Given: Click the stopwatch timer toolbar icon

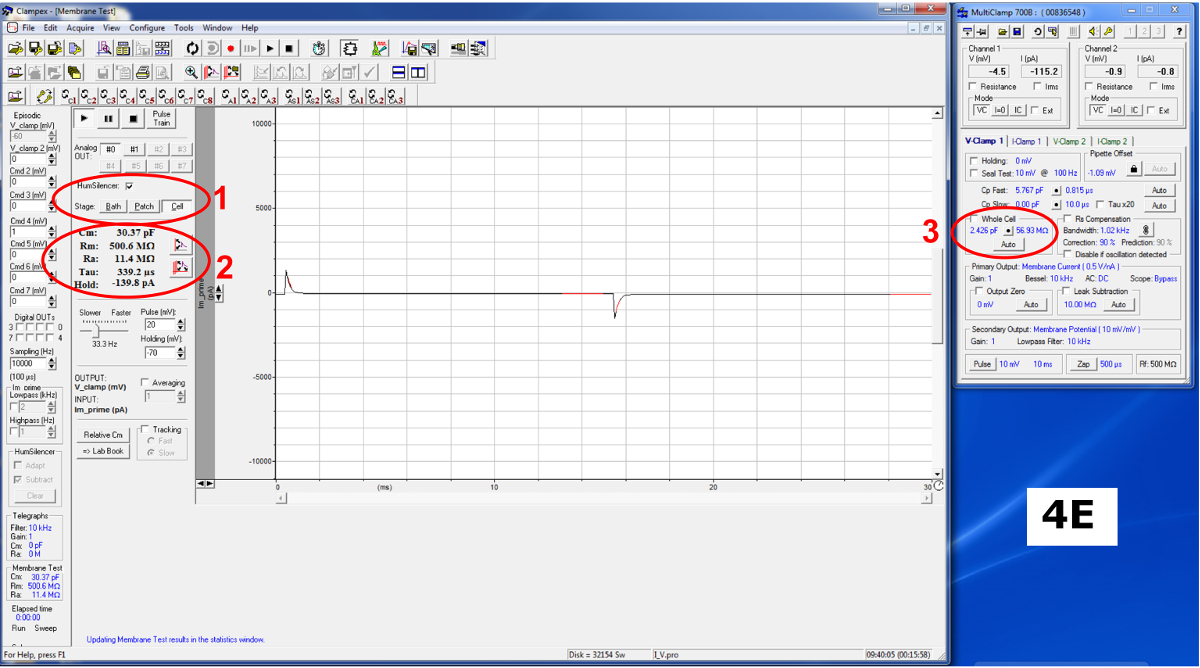Looking at the screenshot, I should 318,48.
